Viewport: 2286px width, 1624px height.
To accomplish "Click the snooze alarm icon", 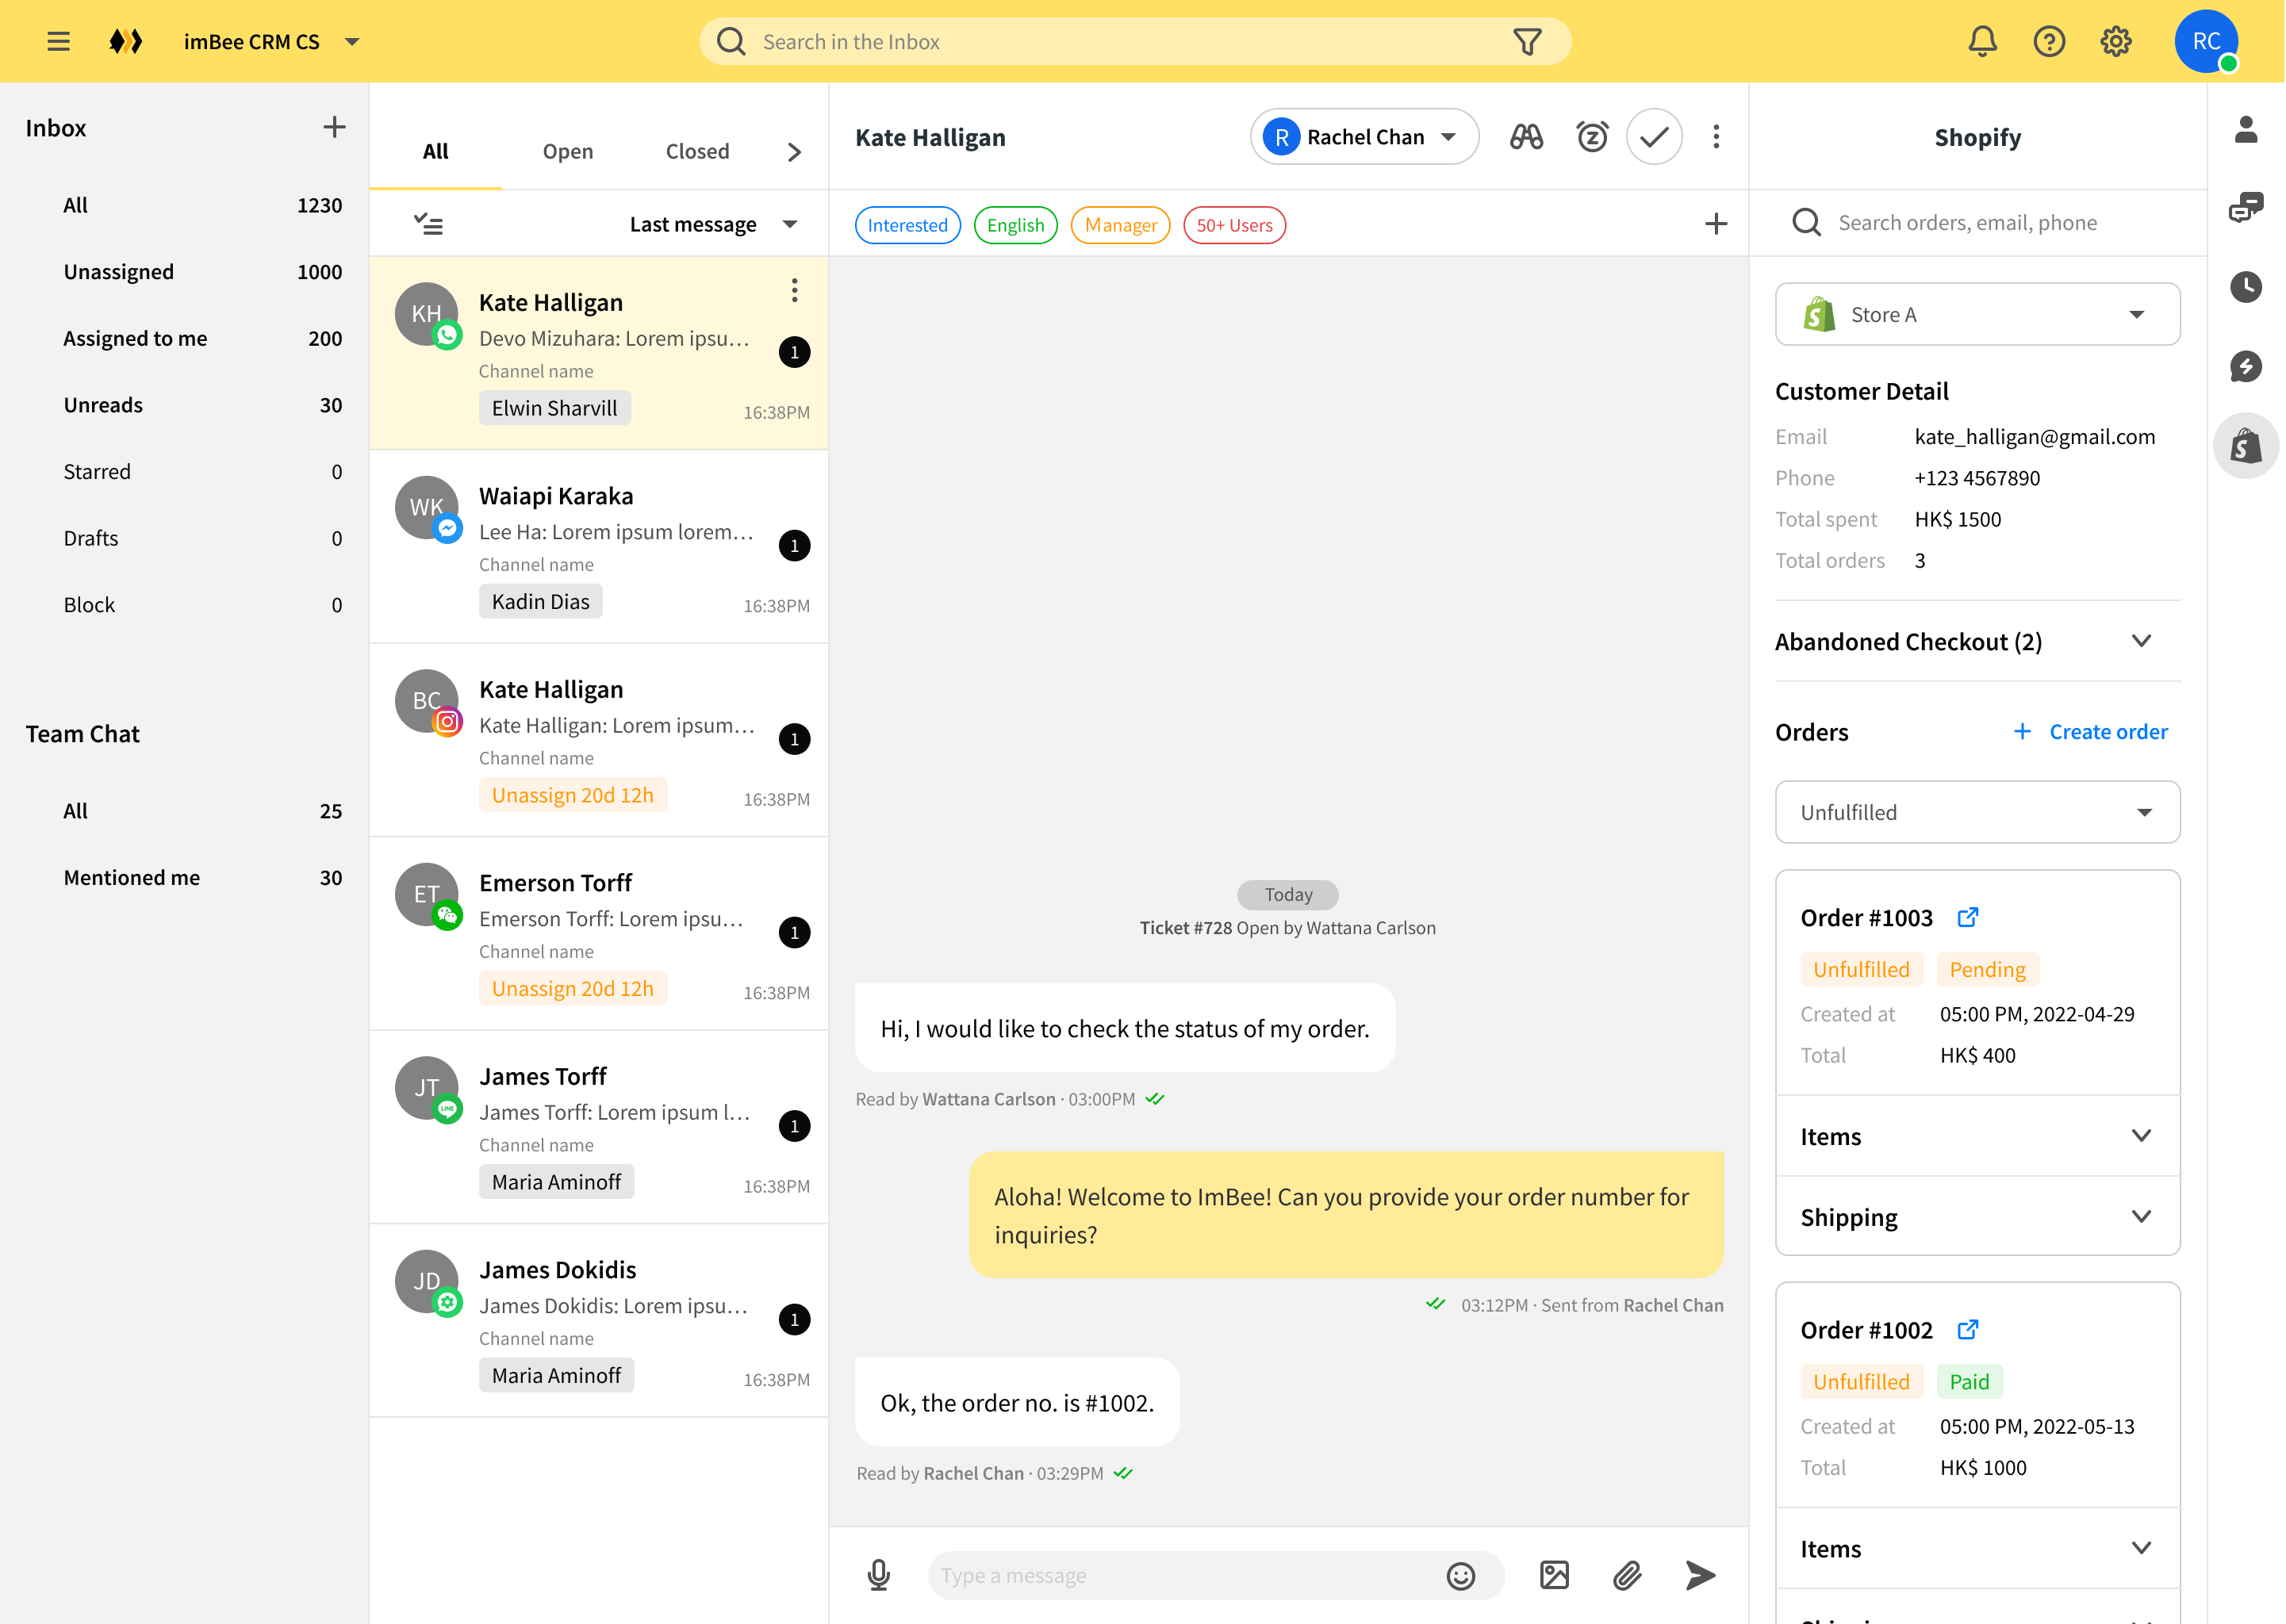I will (1591, 137).
